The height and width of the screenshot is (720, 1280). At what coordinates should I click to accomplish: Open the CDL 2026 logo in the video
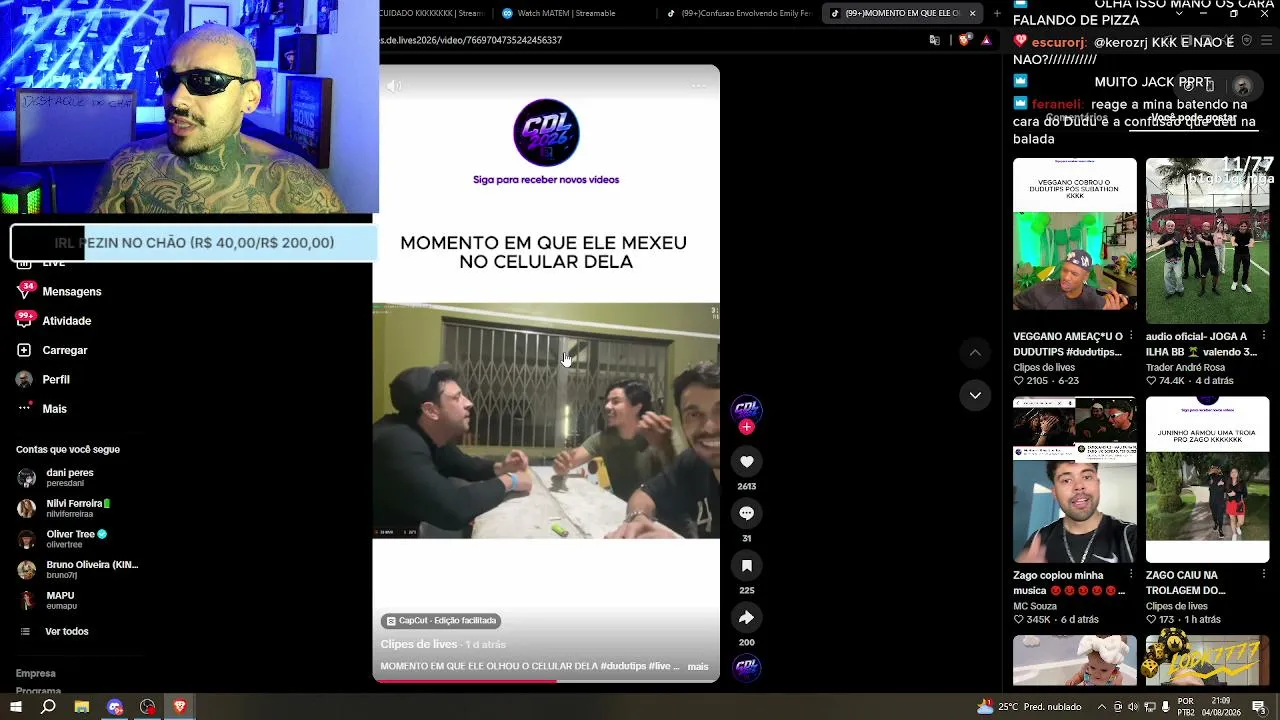click(546, 133)
